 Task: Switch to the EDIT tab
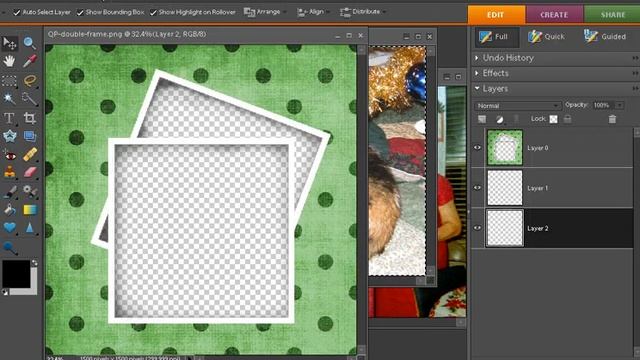click(496, 15)
